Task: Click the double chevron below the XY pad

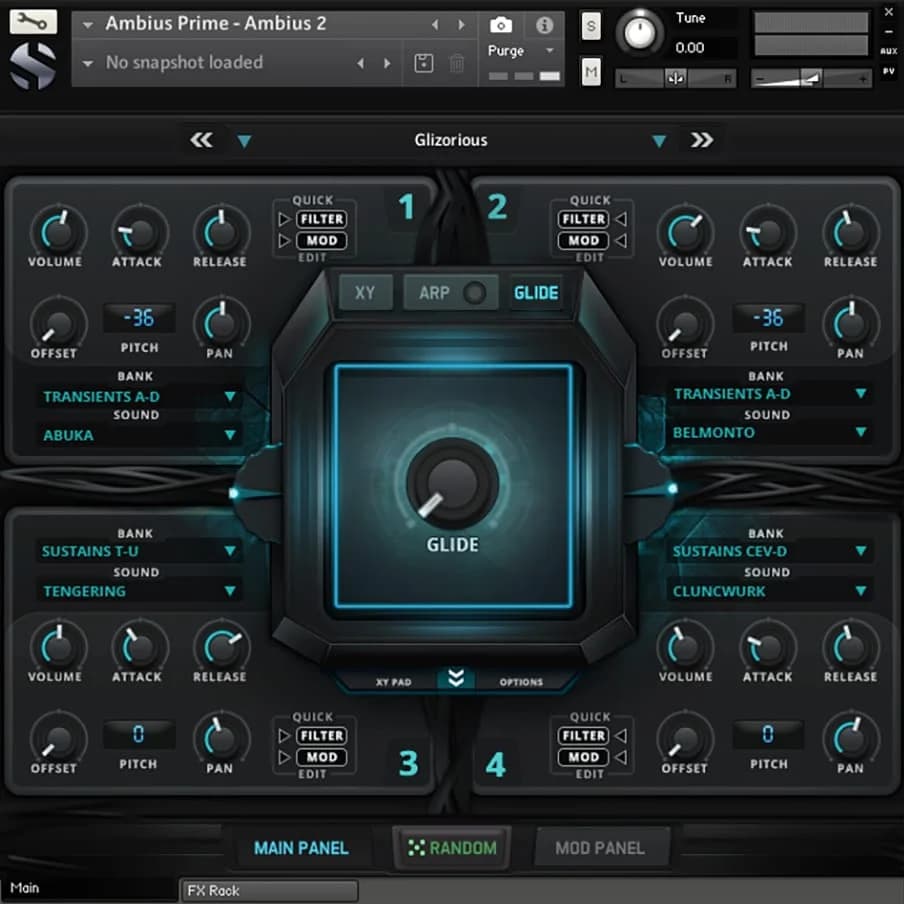Action: click(456, 679)
